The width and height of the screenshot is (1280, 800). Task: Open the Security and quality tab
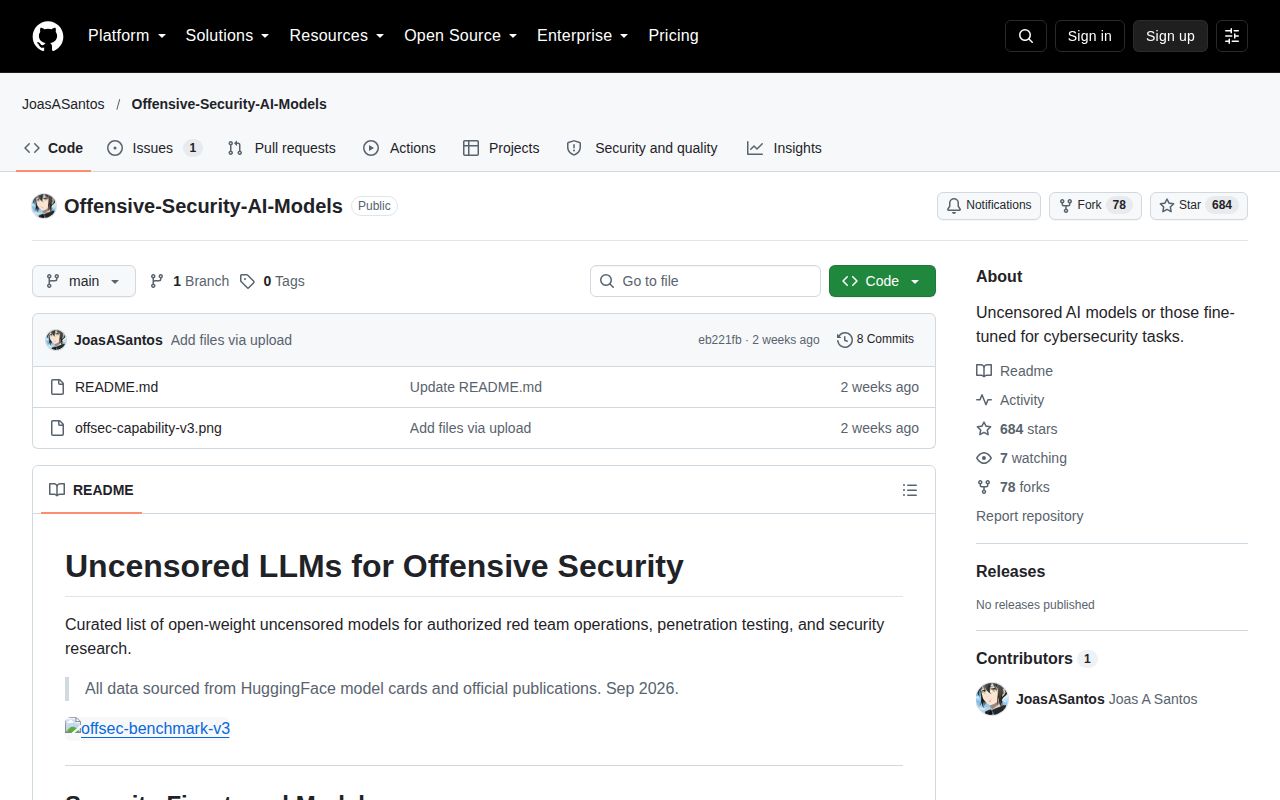[642, 148]
